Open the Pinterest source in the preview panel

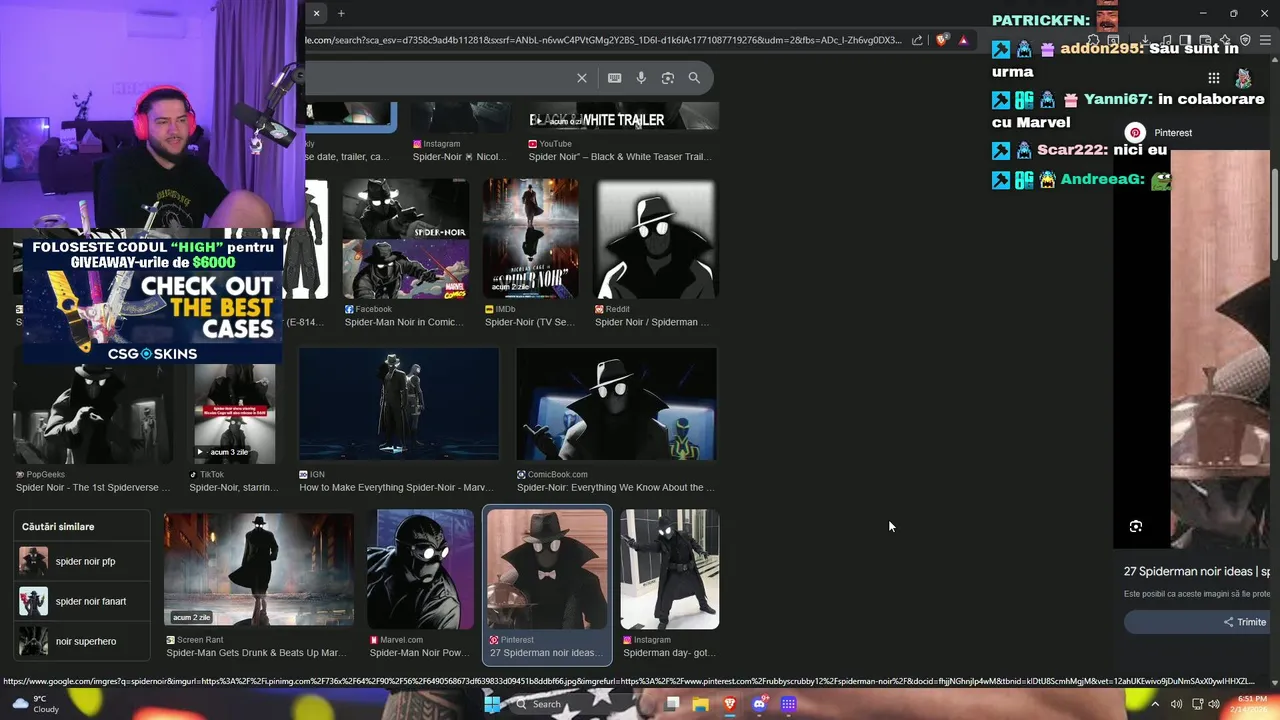1160,132
